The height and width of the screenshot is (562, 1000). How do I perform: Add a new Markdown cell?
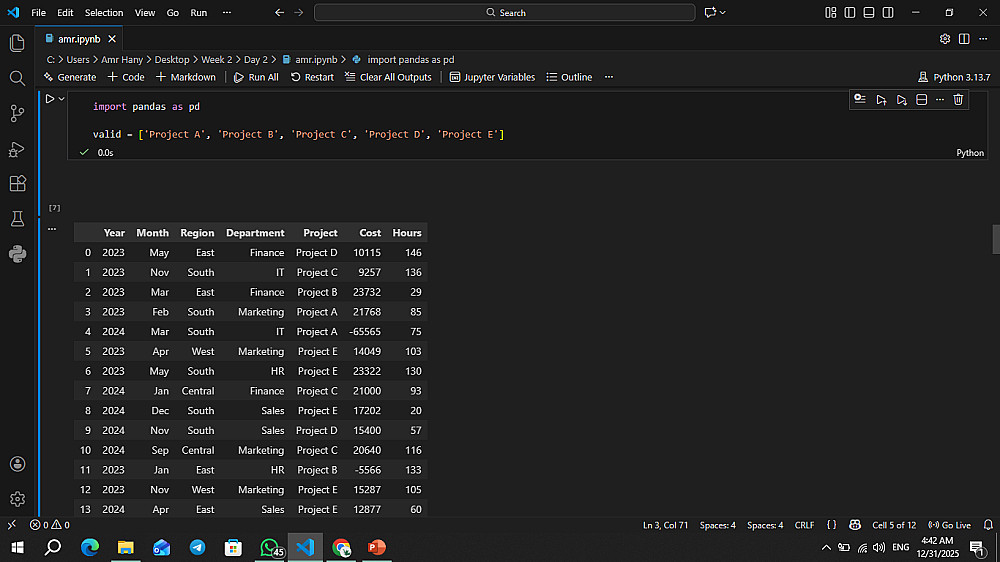click(x=186, y=77)
